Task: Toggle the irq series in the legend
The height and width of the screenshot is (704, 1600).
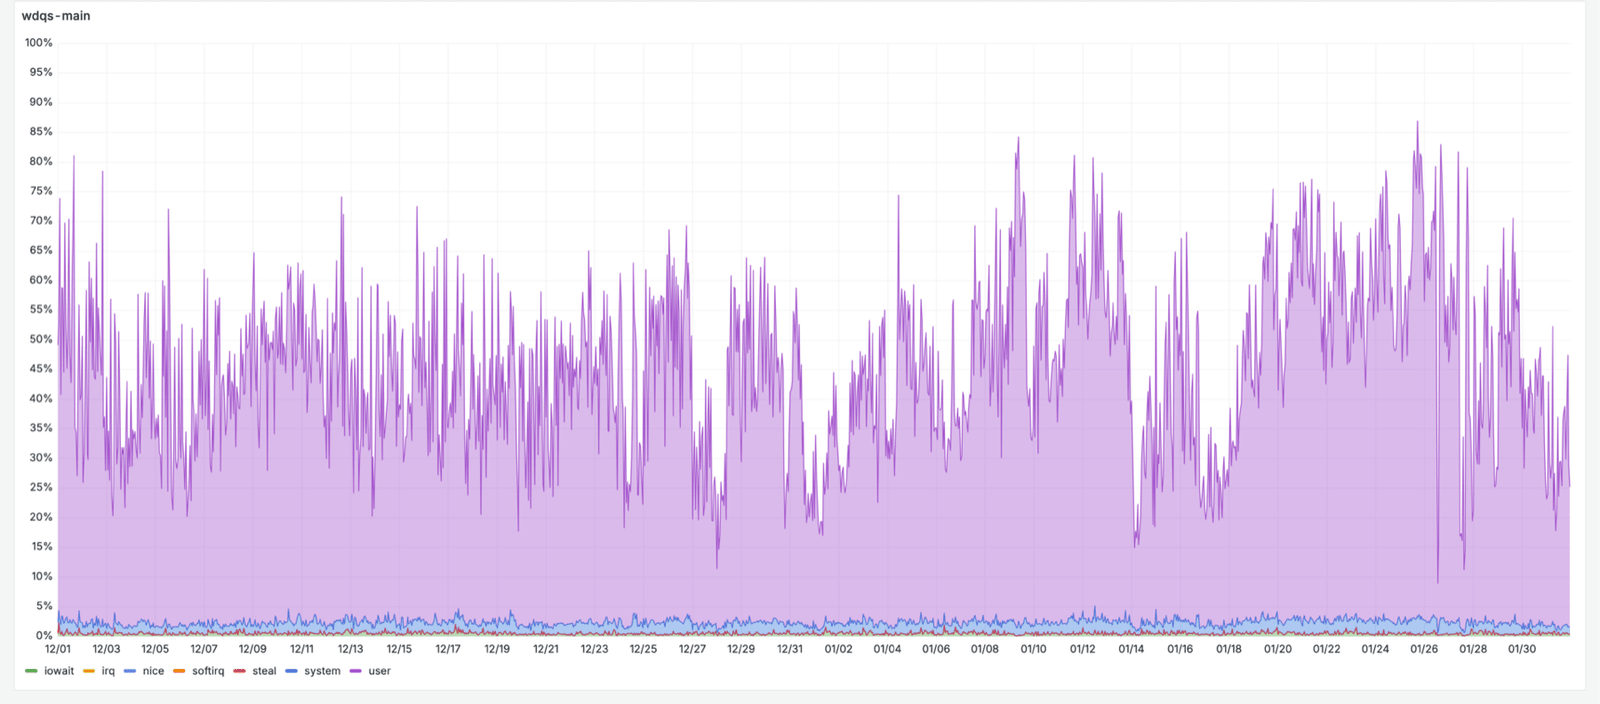Action: (108, 671)
